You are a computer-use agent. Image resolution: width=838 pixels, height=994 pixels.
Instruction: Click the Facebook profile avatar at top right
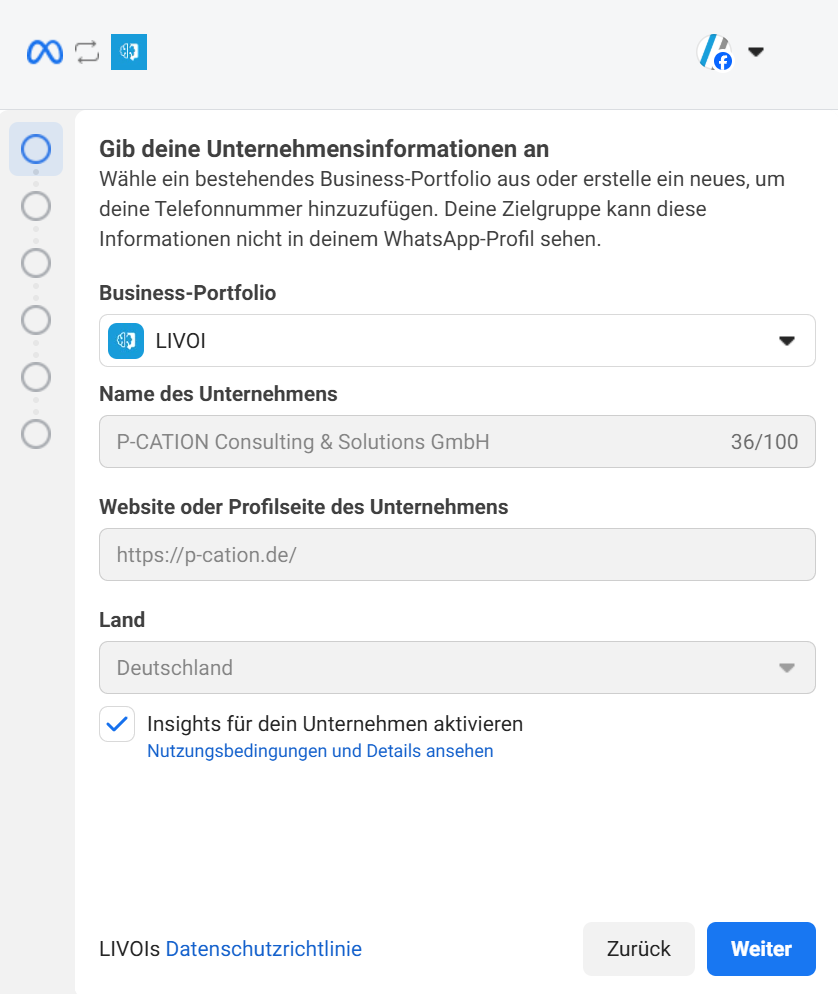pyautogui.click(x=716, y=50)
